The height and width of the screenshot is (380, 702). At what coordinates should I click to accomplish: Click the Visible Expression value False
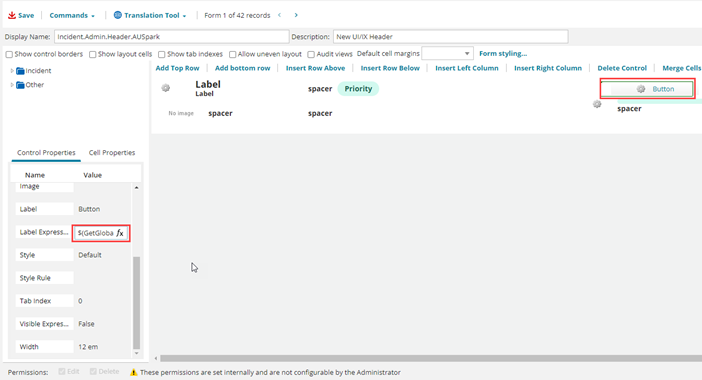click(x=86, y=324)
